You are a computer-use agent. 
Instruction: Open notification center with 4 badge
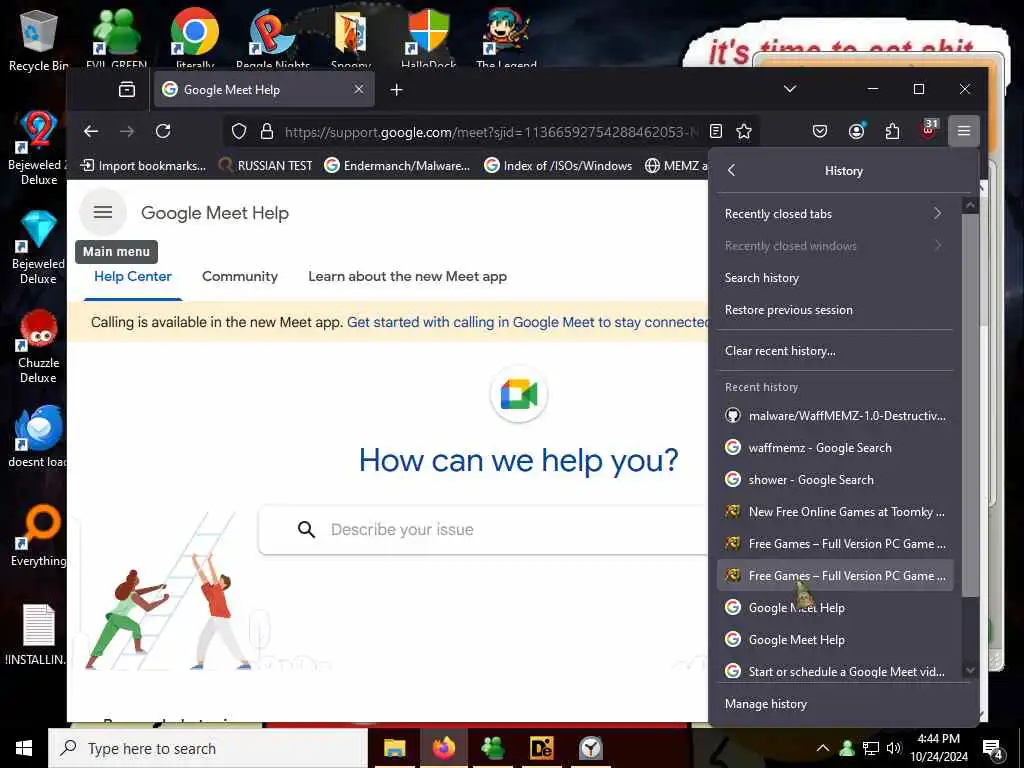[x=993, y=748]
